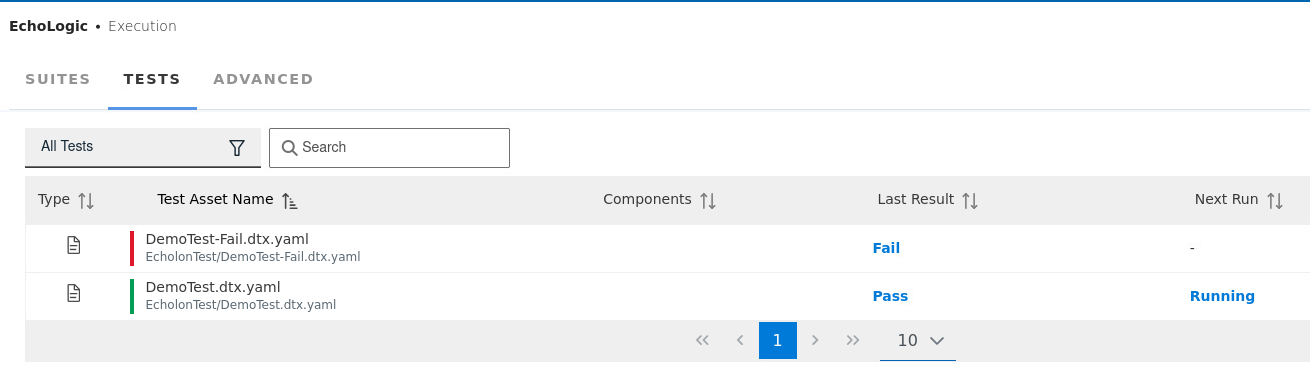Click into the Search field
Image resolution: width=1310 pixels, height=378 pixels.
(x=390, y=148)
